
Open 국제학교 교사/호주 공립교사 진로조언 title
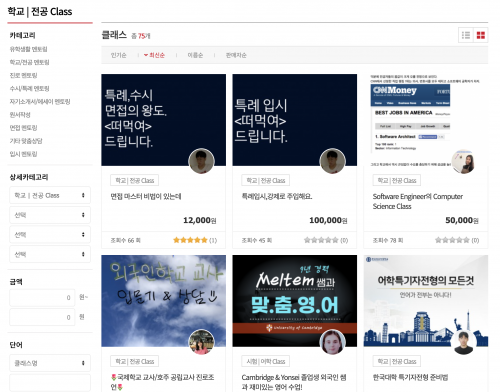click(x=162, y=382)
